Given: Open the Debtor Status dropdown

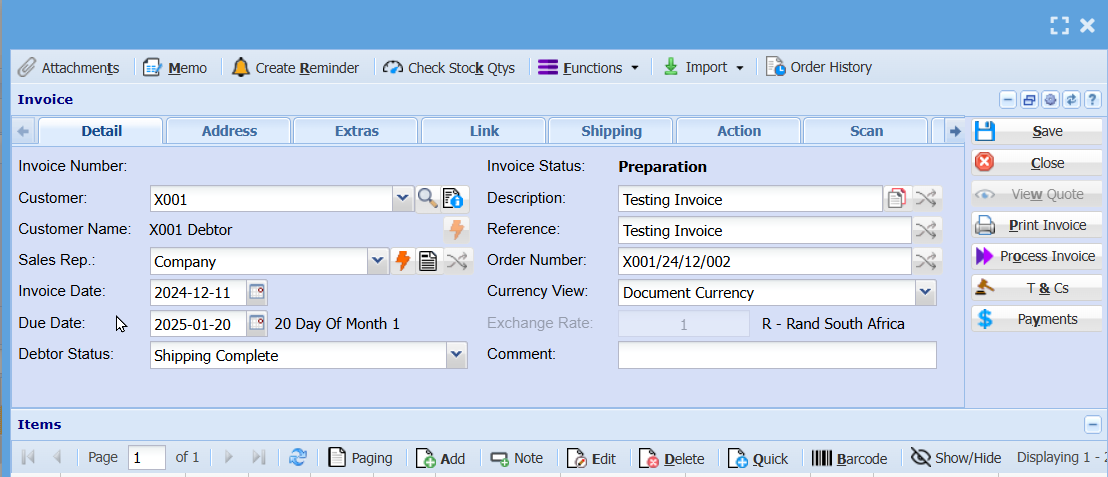Looking at the screenshot, I should click(456, 355).
